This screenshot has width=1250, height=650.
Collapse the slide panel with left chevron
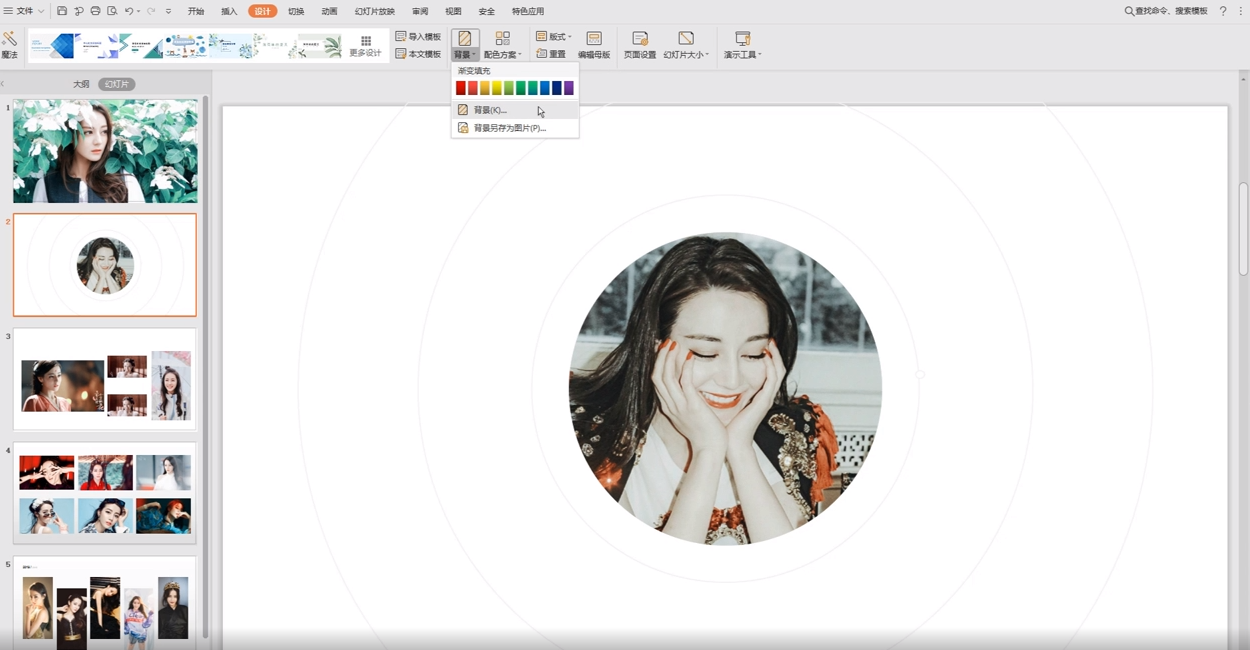tap(3, 84)
